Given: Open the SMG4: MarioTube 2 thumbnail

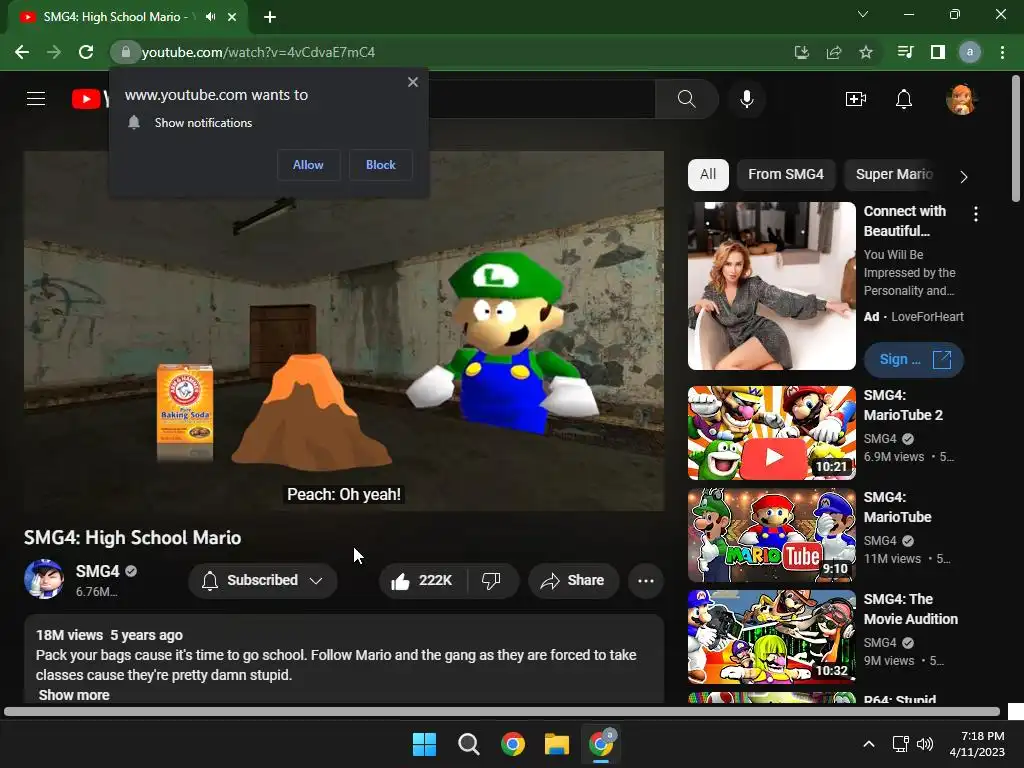Looking at the screenshot, I should [x=772, y=433].
